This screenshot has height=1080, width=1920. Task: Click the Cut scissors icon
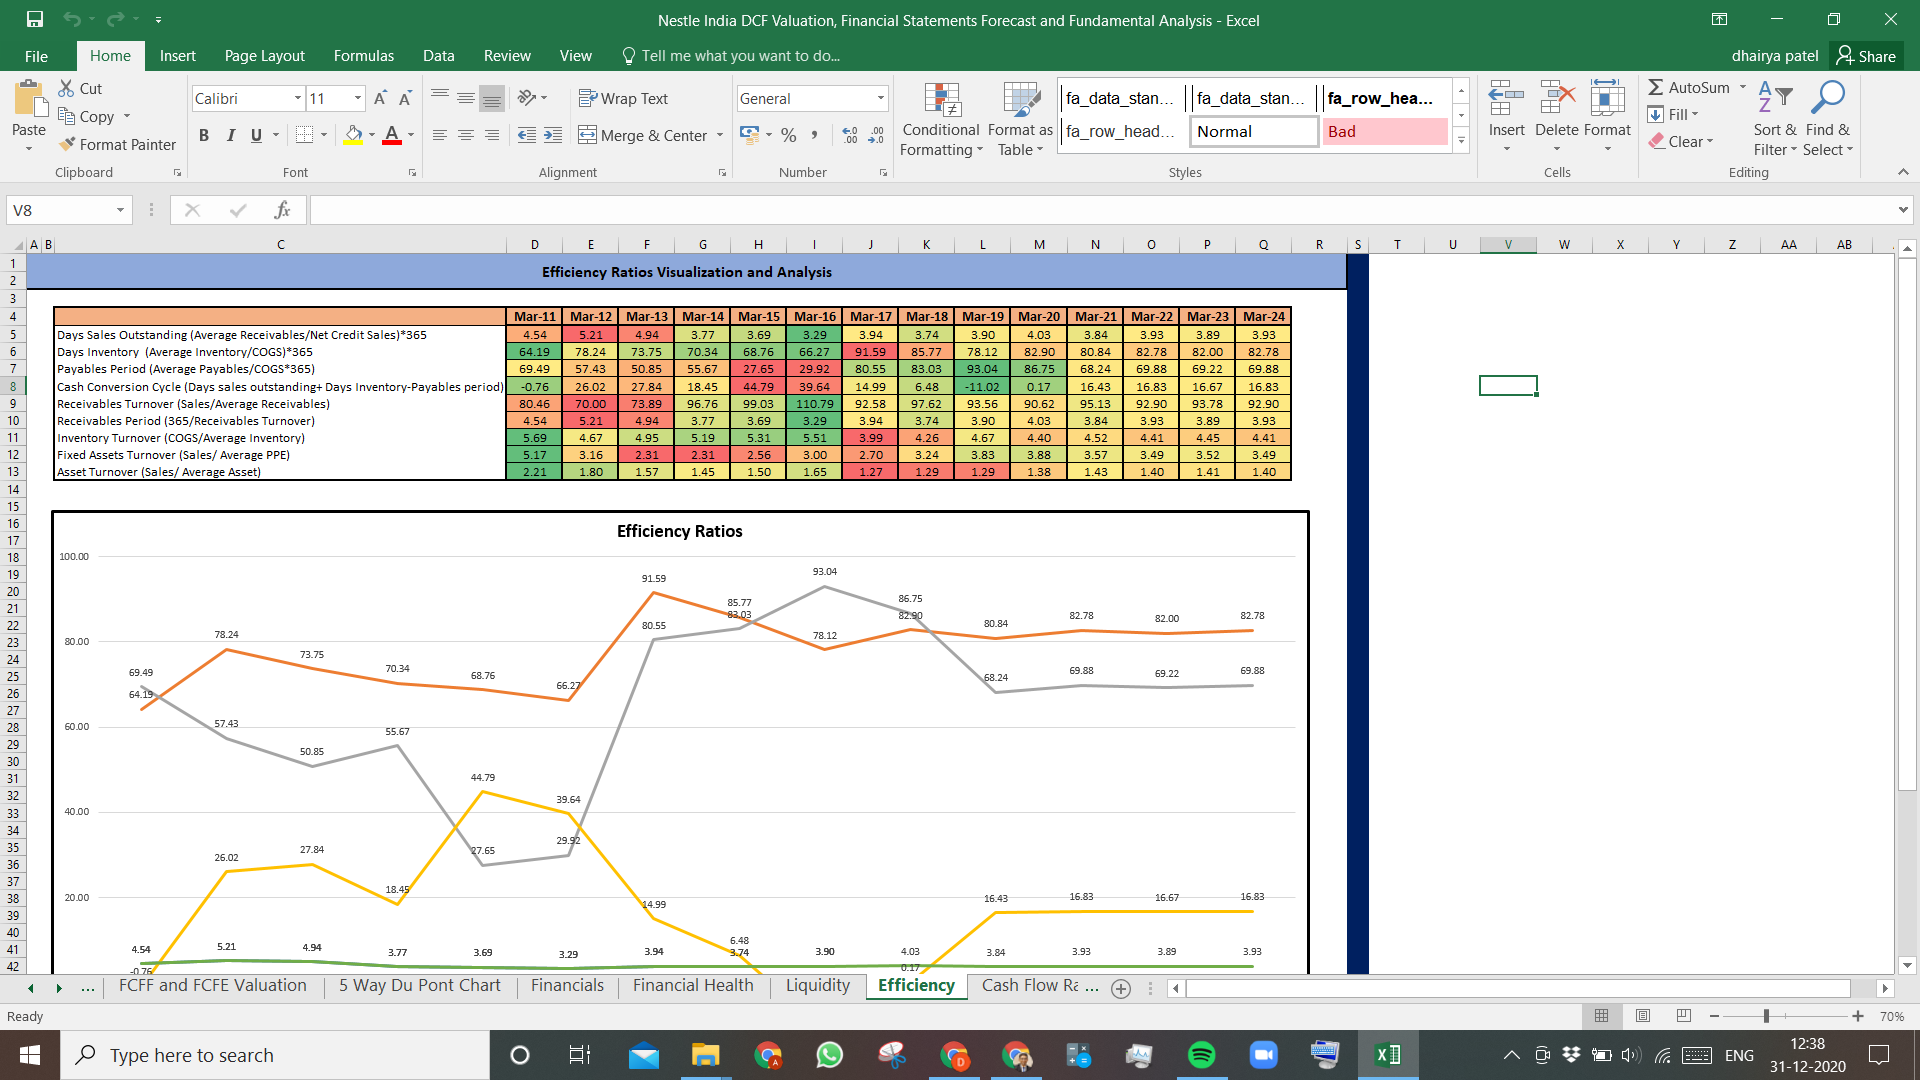[x=67, y=88]
